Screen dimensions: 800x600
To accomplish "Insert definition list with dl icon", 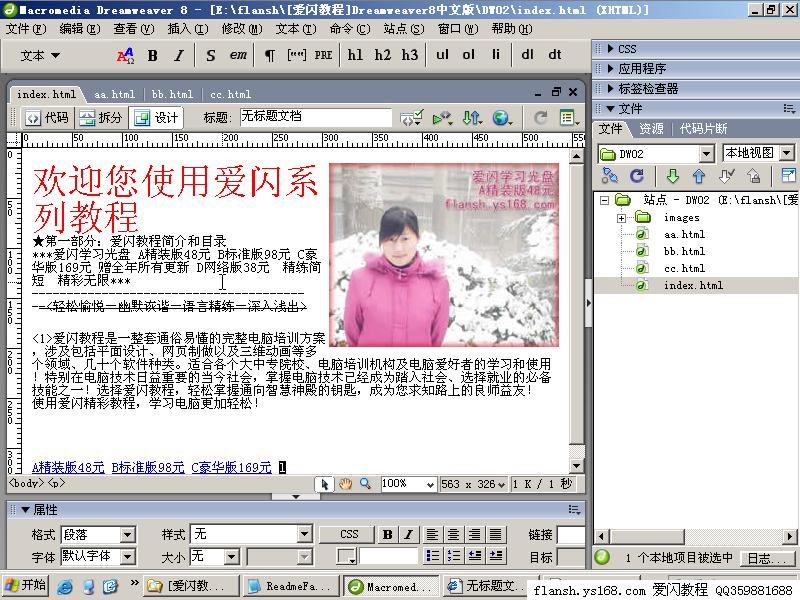I will coord(528,55).
